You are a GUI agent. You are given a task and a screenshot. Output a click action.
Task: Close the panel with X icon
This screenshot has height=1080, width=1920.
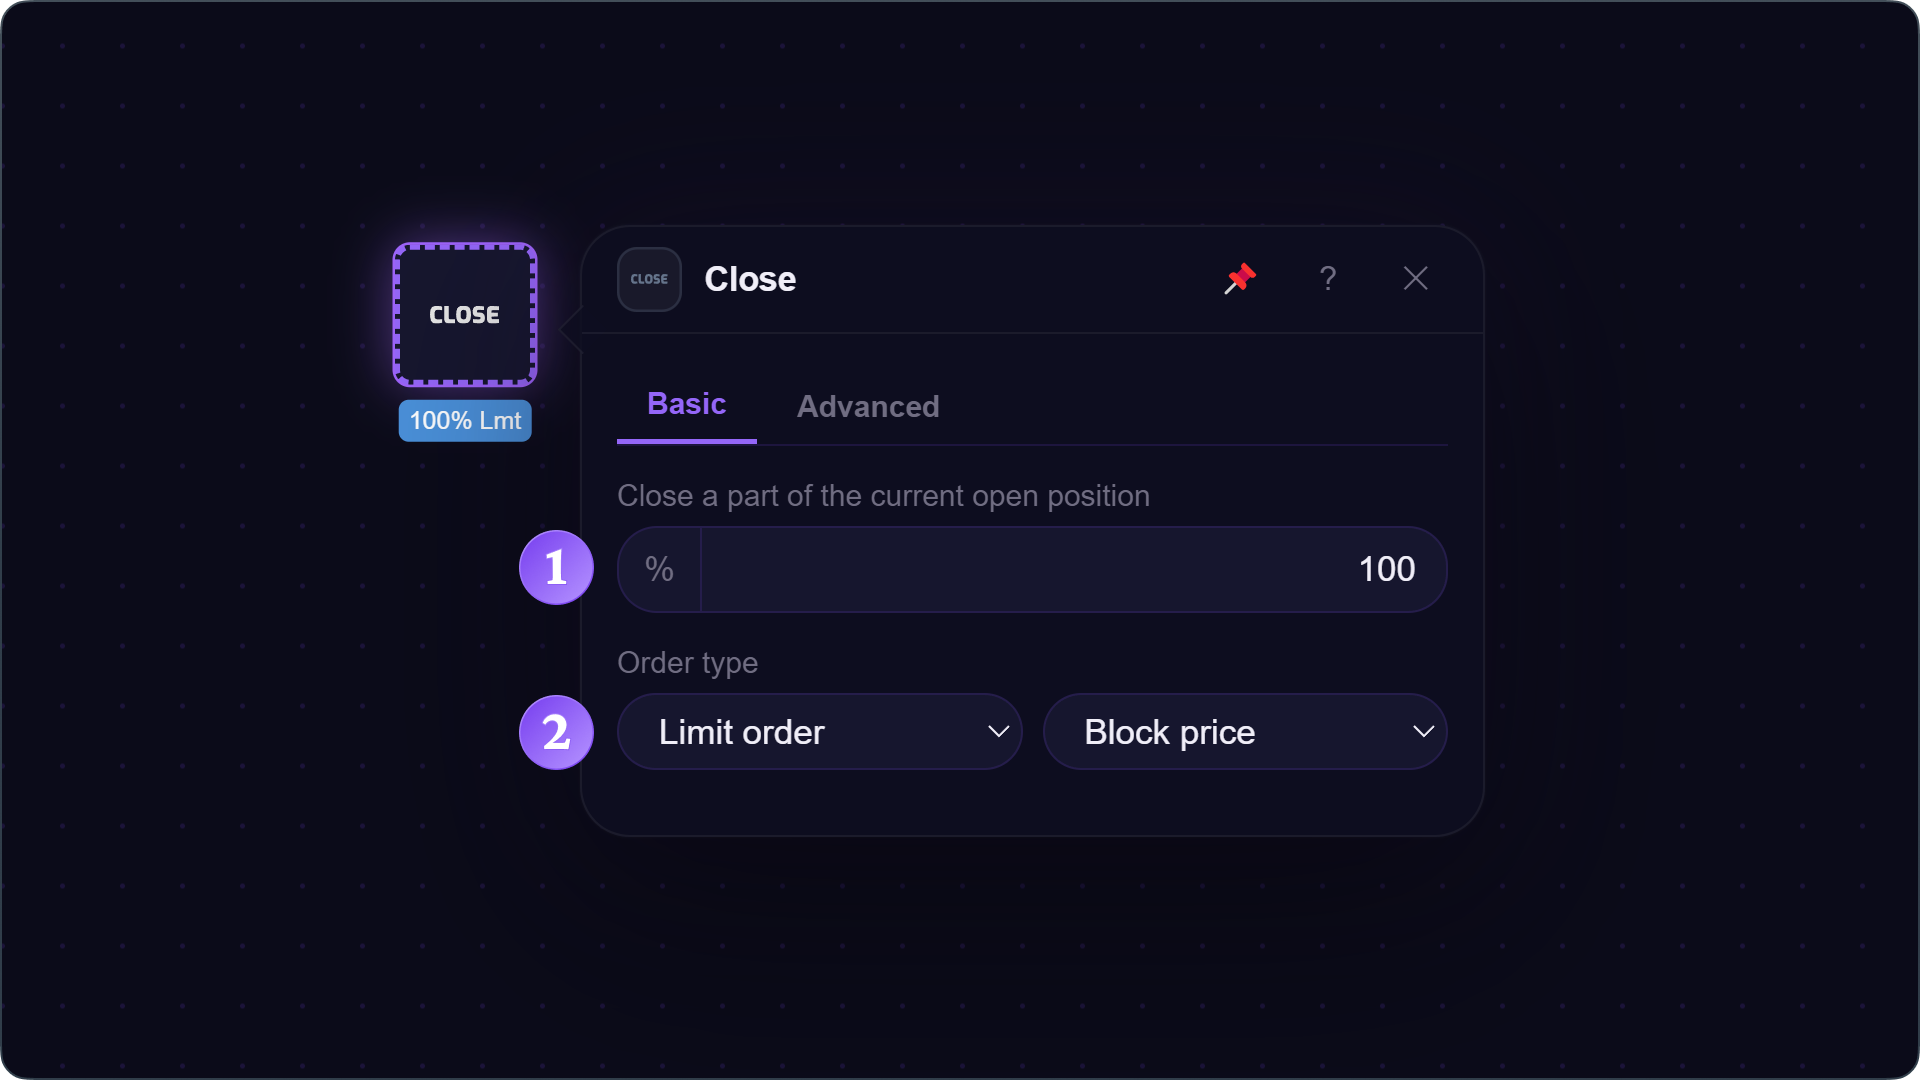[1415, 278]
